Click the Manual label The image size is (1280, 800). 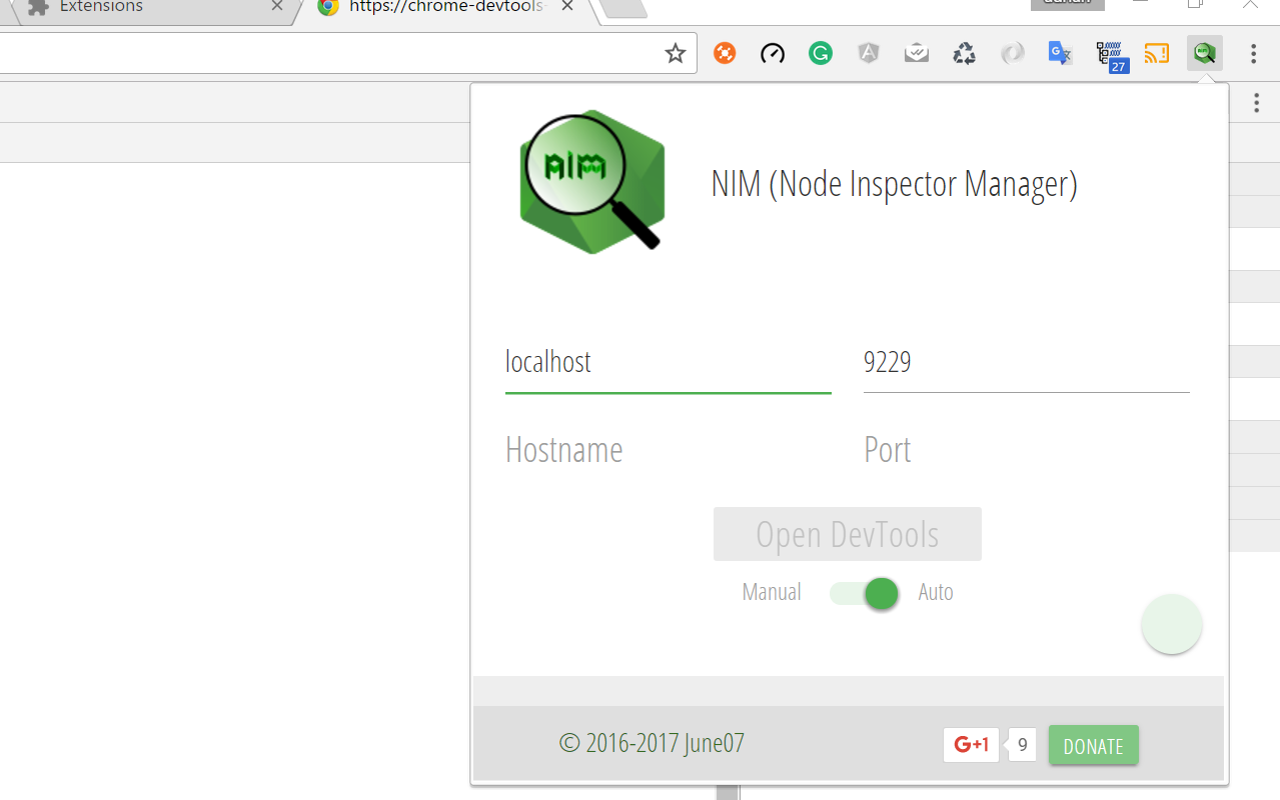tap(771, 592)
